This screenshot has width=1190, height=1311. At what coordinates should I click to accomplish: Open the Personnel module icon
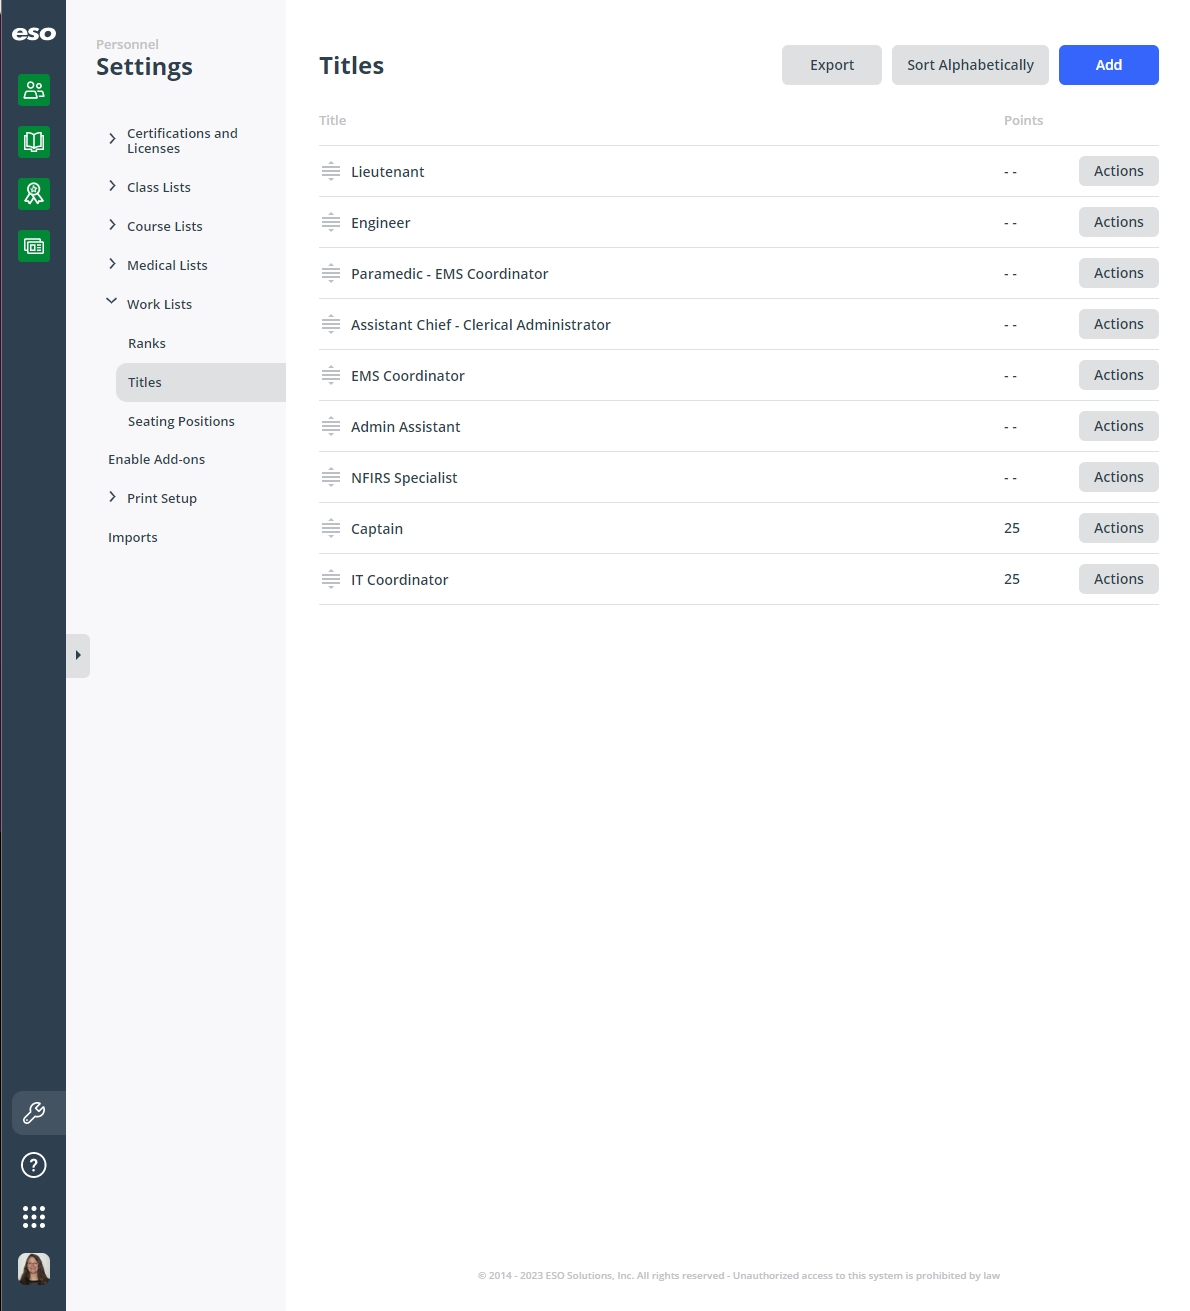point(34,90)
